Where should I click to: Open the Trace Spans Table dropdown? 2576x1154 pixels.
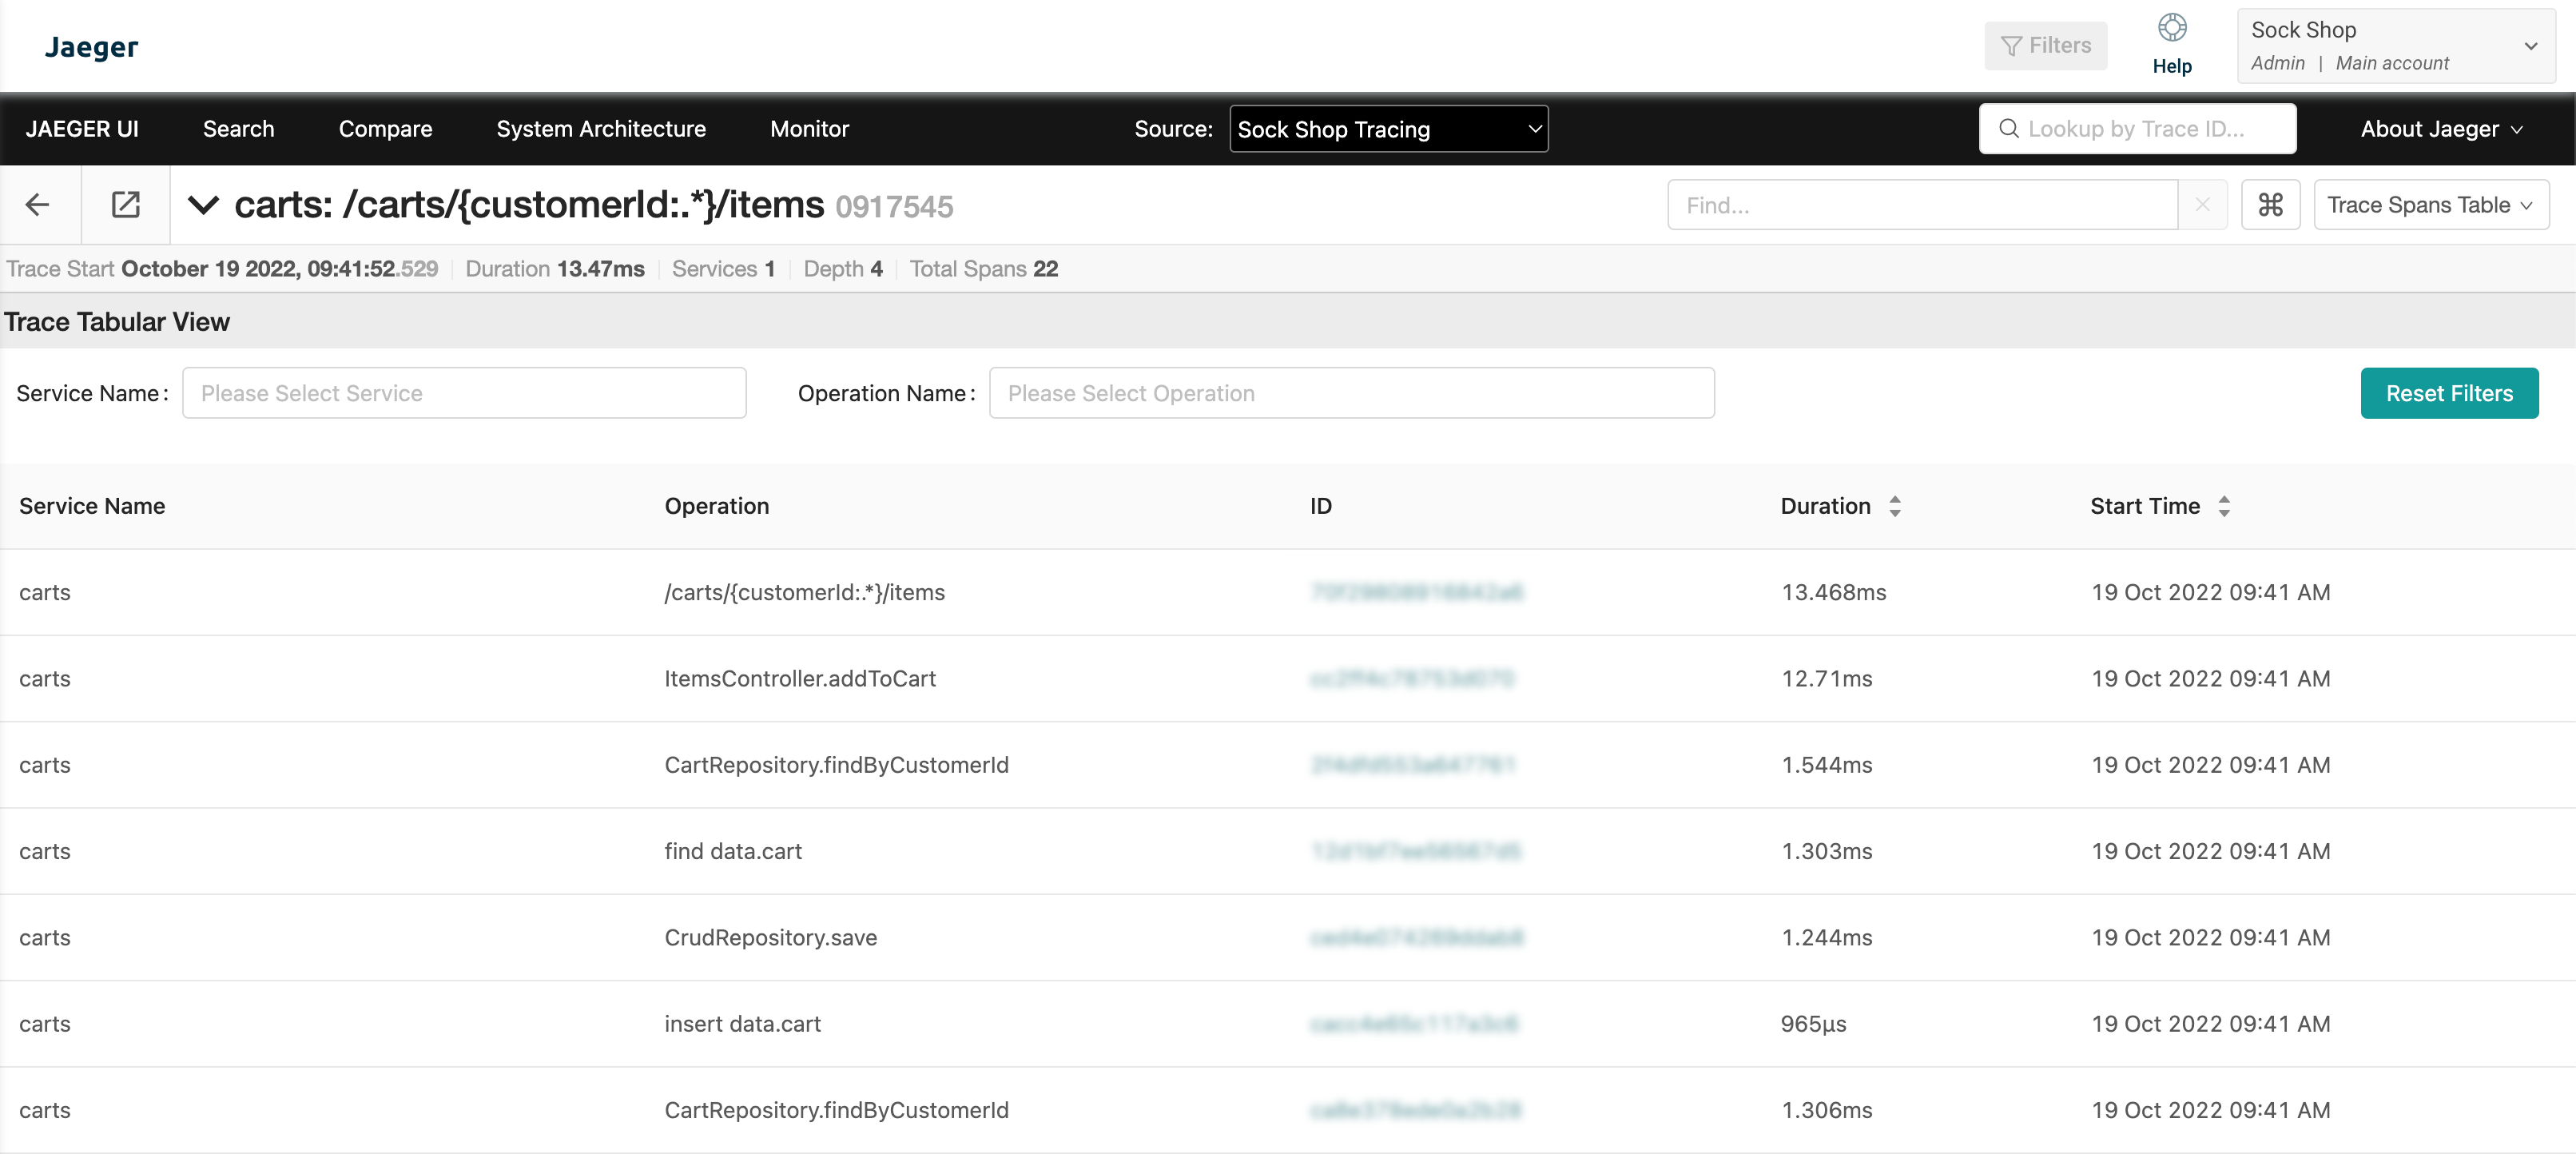2430,205
